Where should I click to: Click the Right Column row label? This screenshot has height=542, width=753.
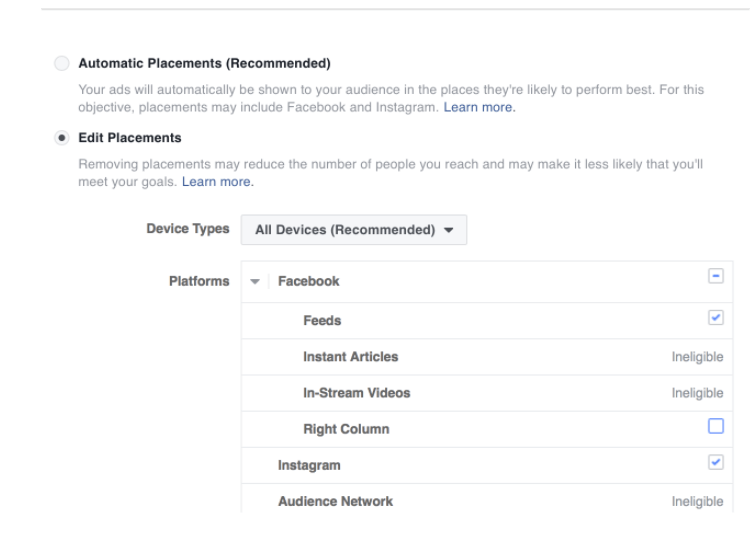(346, 429)
